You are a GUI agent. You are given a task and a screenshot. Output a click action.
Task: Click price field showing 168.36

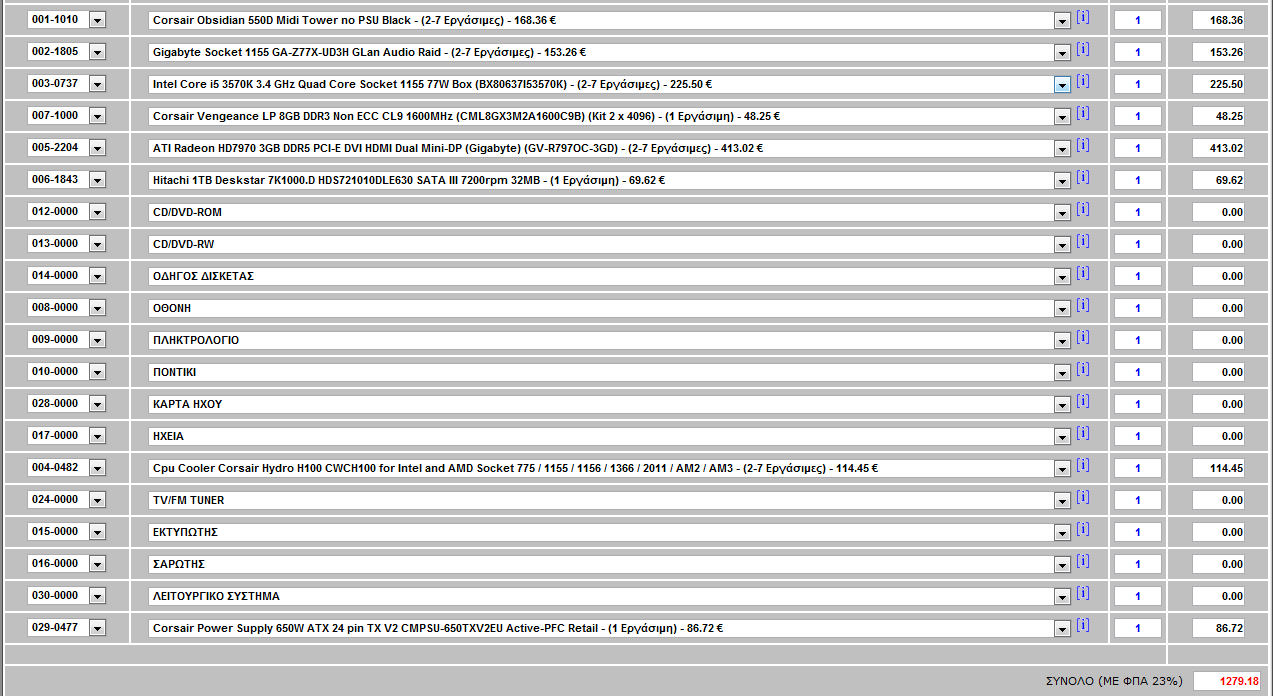(x=1219, y=20)
